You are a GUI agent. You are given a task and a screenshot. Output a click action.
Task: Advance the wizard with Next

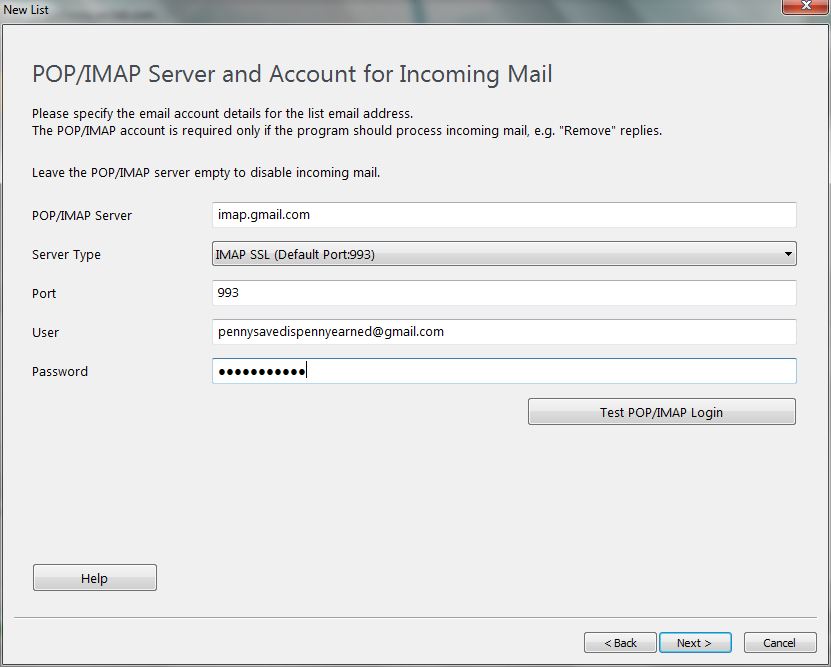(695, 643)
